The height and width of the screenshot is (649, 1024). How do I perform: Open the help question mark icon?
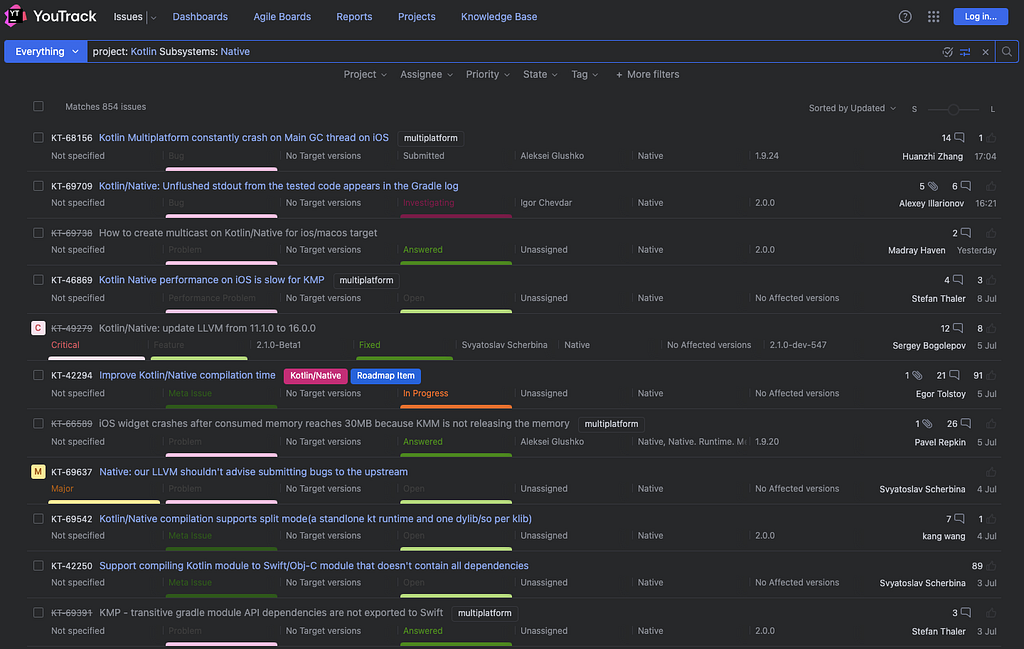[x=904, y=17]
